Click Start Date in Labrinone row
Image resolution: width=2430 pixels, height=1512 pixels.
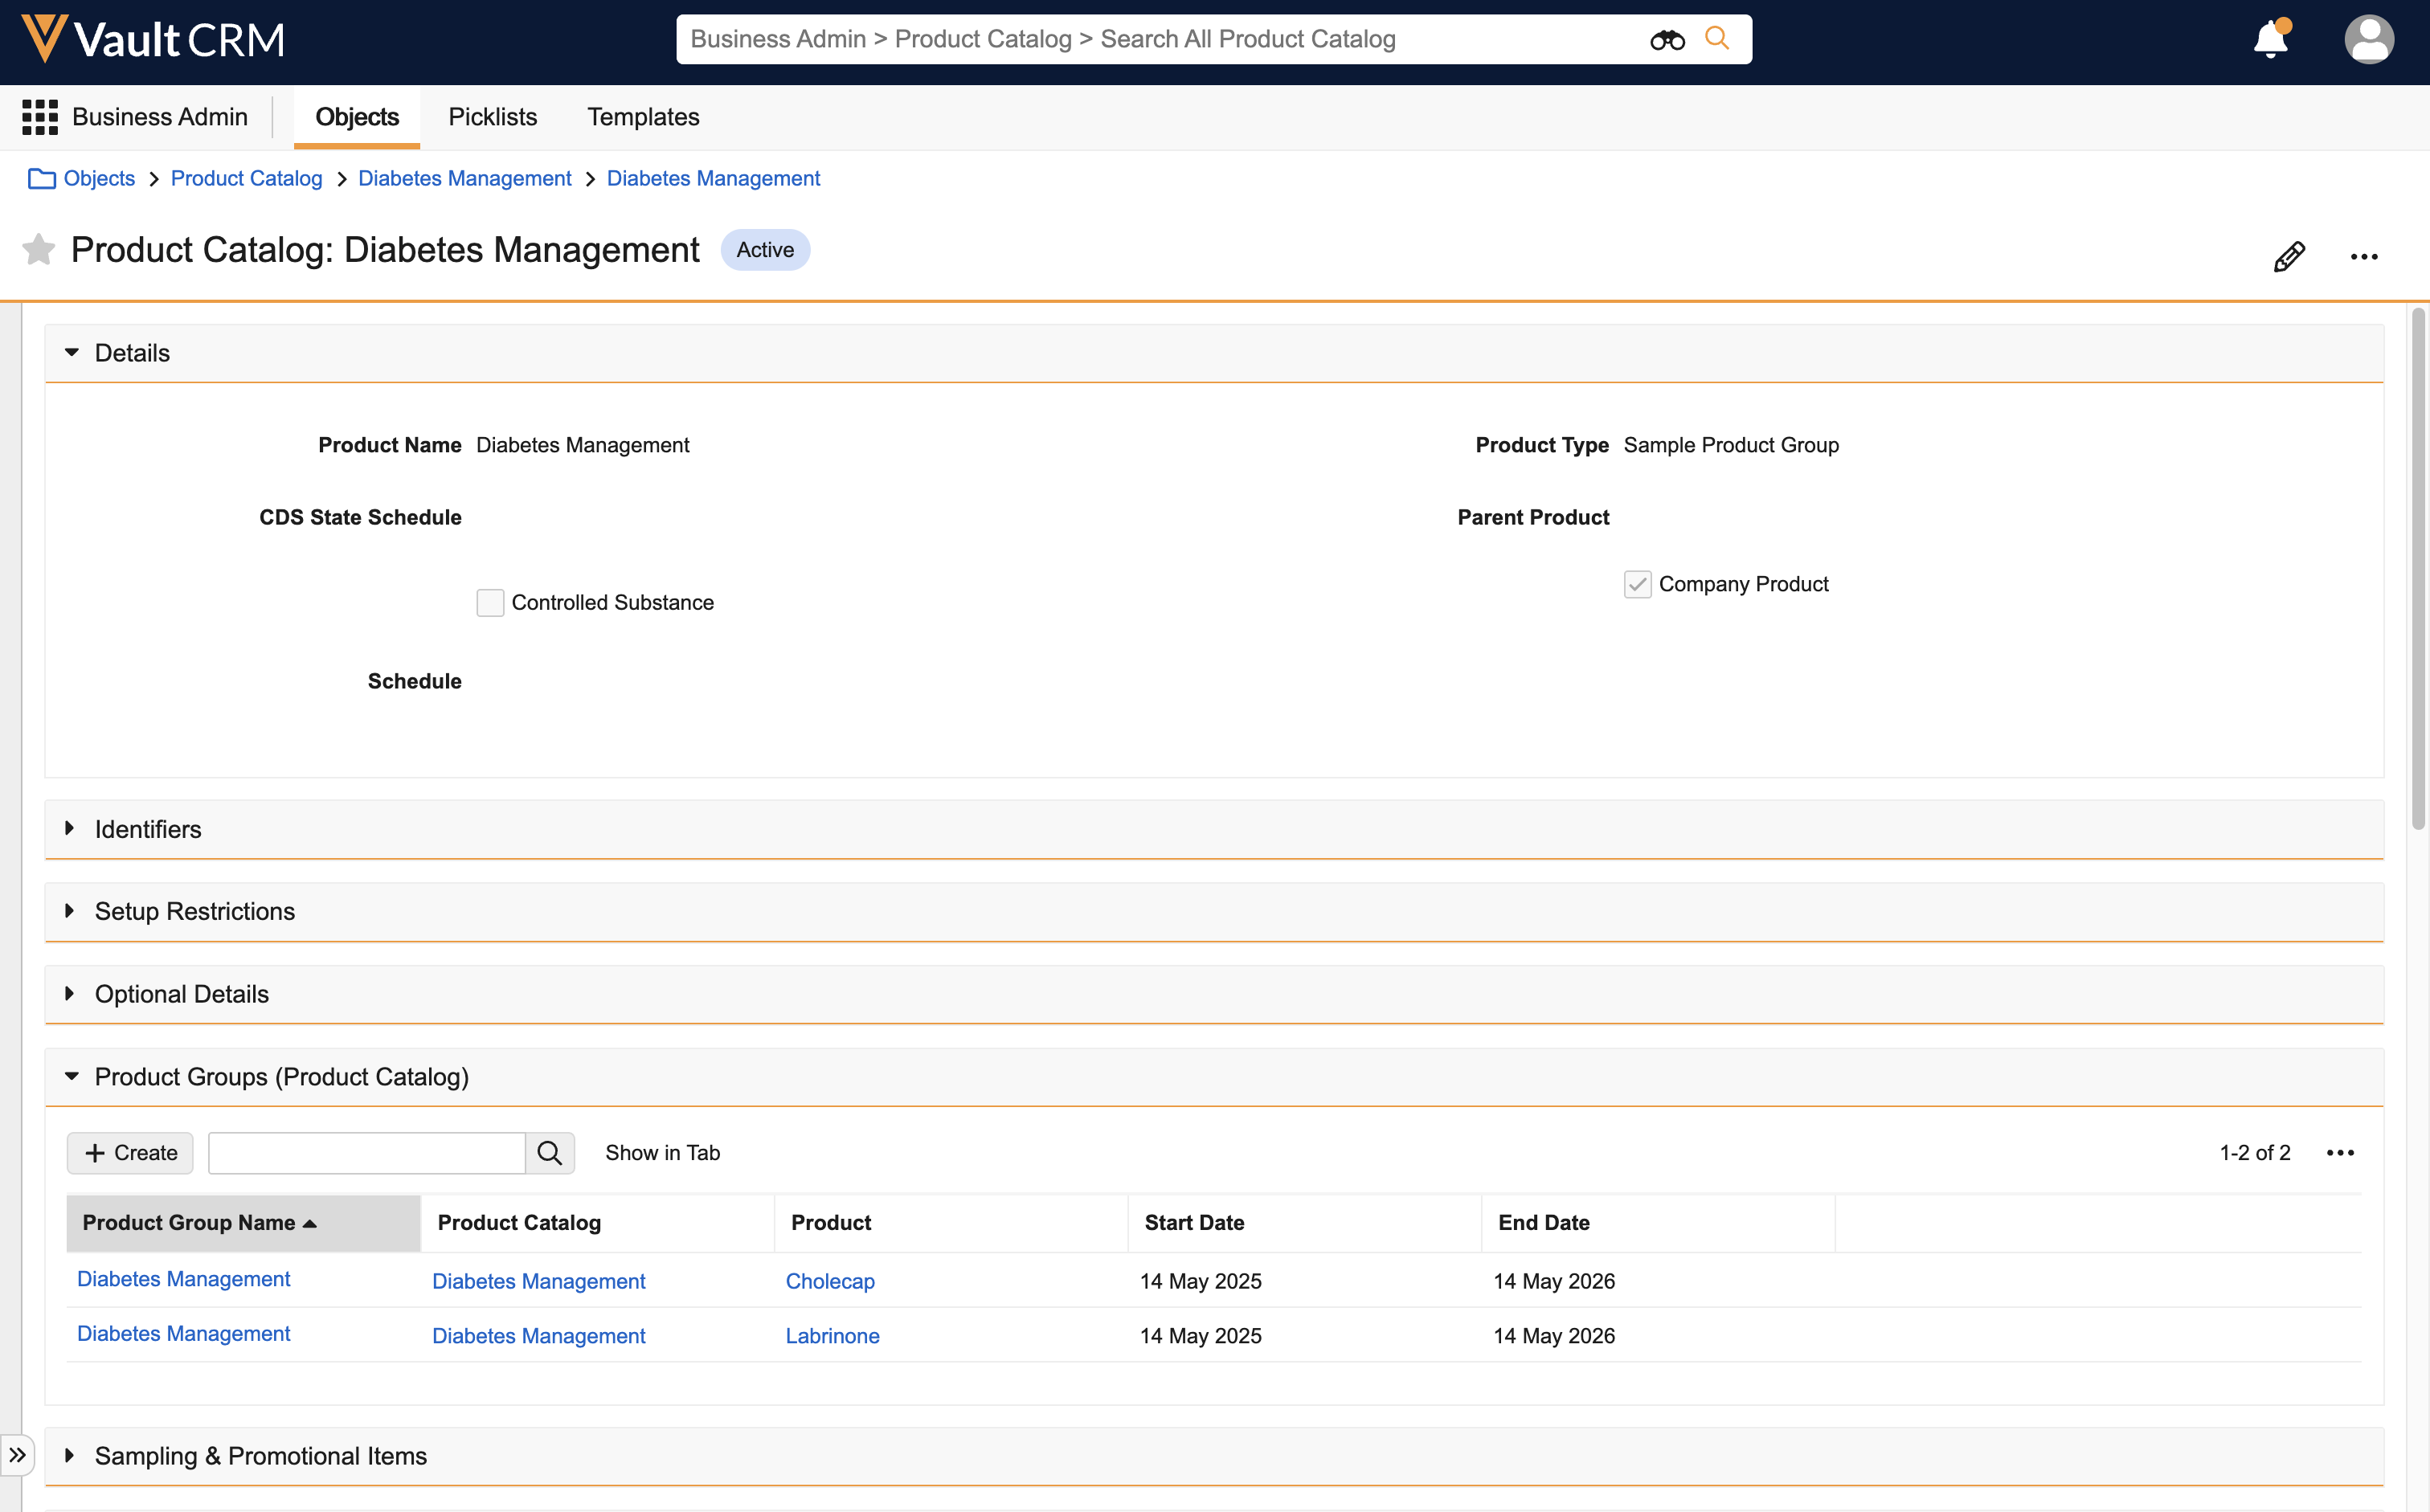[1200, 1336]
